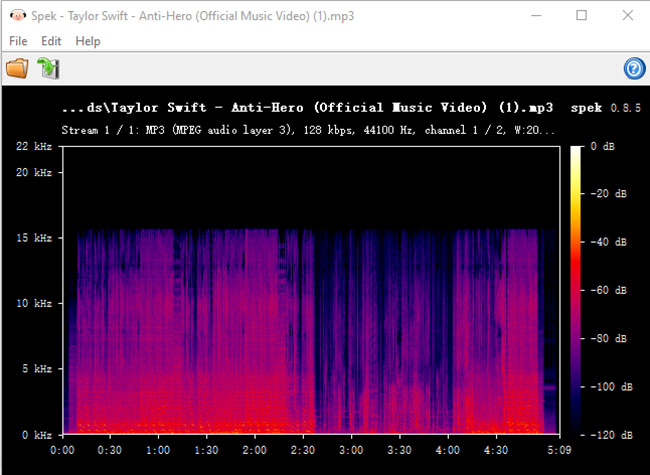
Task: Click the 0:00 time axis label
Action: tap(62, 450)
